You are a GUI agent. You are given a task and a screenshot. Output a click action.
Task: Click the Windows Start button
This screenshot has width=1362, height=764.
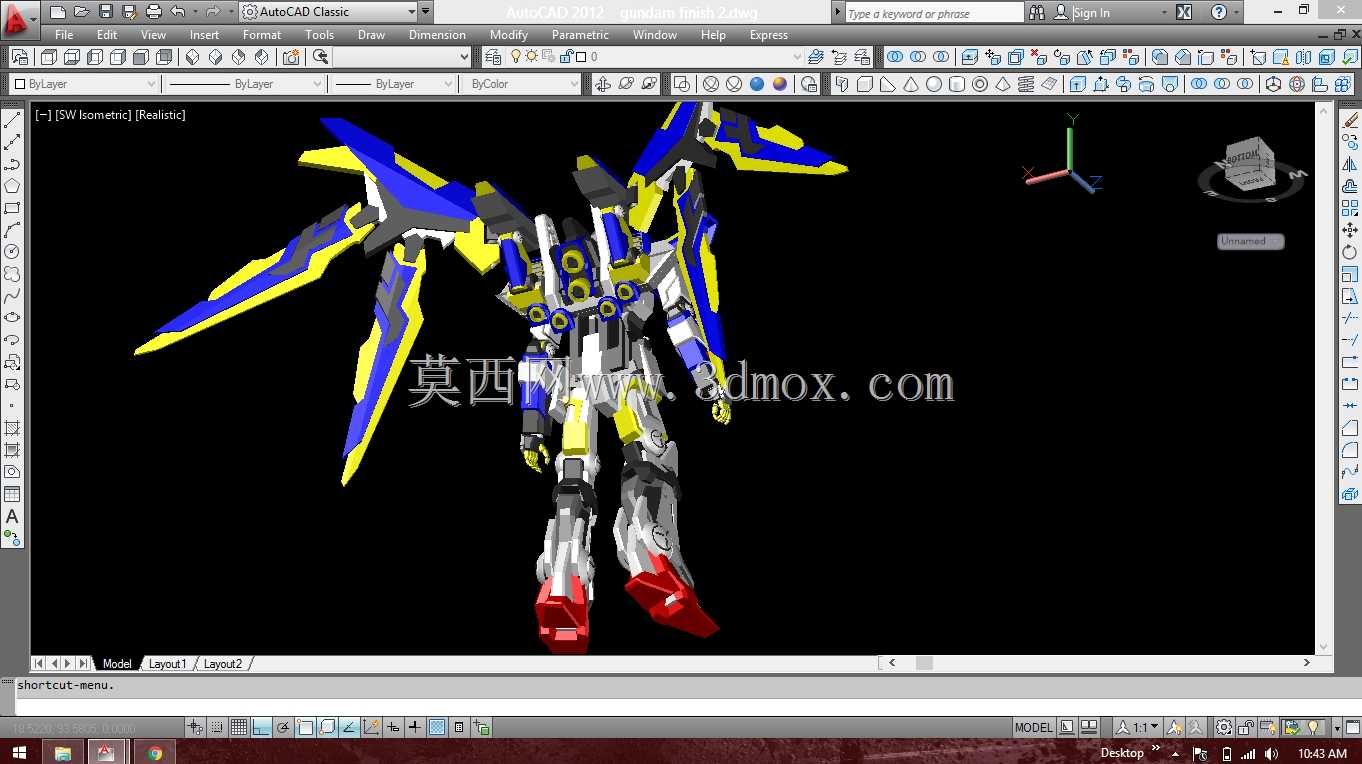tap(19, 753)
